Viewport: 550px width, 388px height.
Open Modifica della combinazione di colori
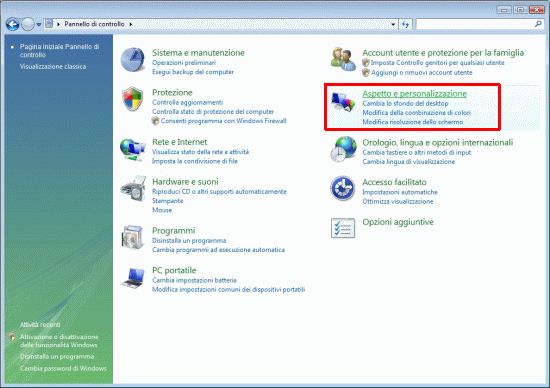416,113
